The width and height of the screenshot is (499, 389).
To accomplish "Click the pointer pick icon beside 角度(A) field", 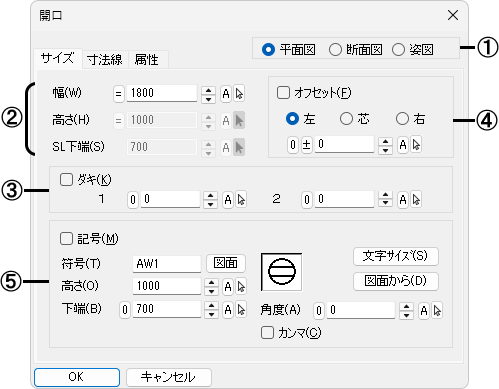I will click(437, 311).
